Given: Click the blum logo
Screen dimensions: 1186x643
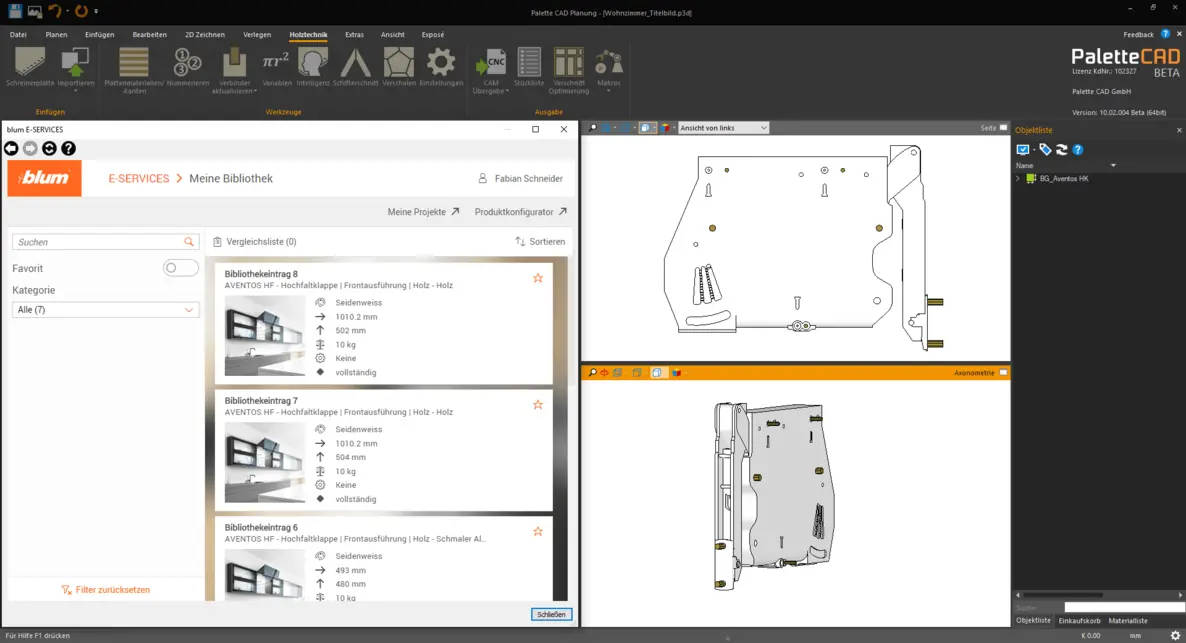Looking at the screenshot, I should point(45,179).
